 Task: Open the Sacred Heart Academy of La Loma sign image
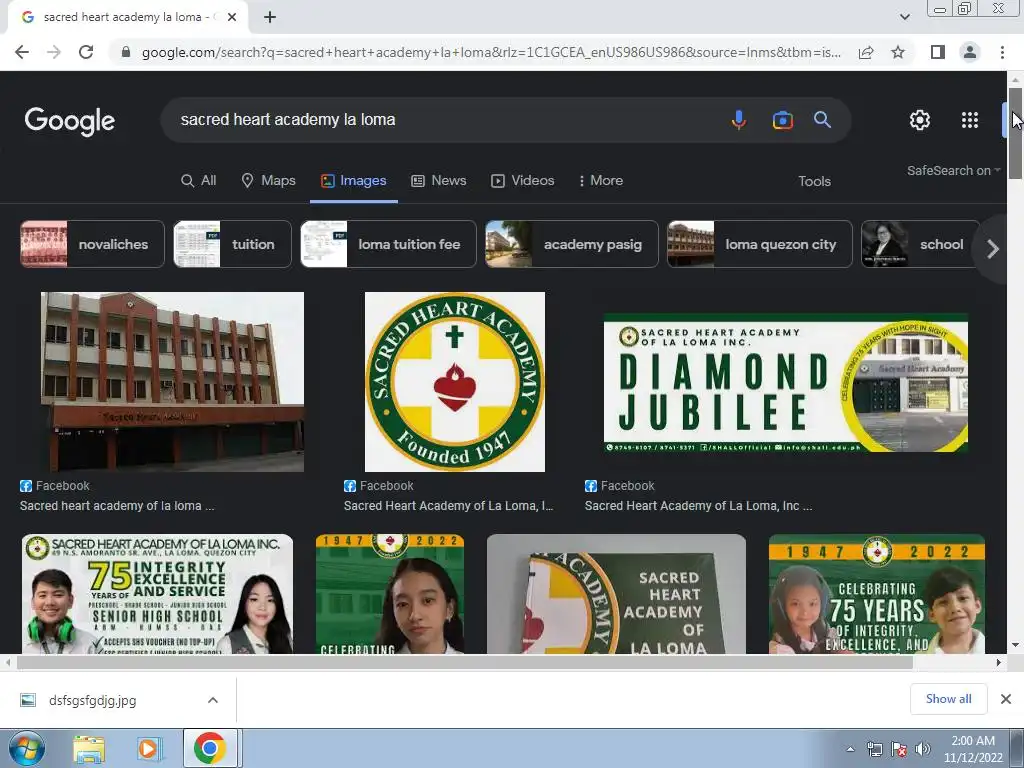[616, 594]
